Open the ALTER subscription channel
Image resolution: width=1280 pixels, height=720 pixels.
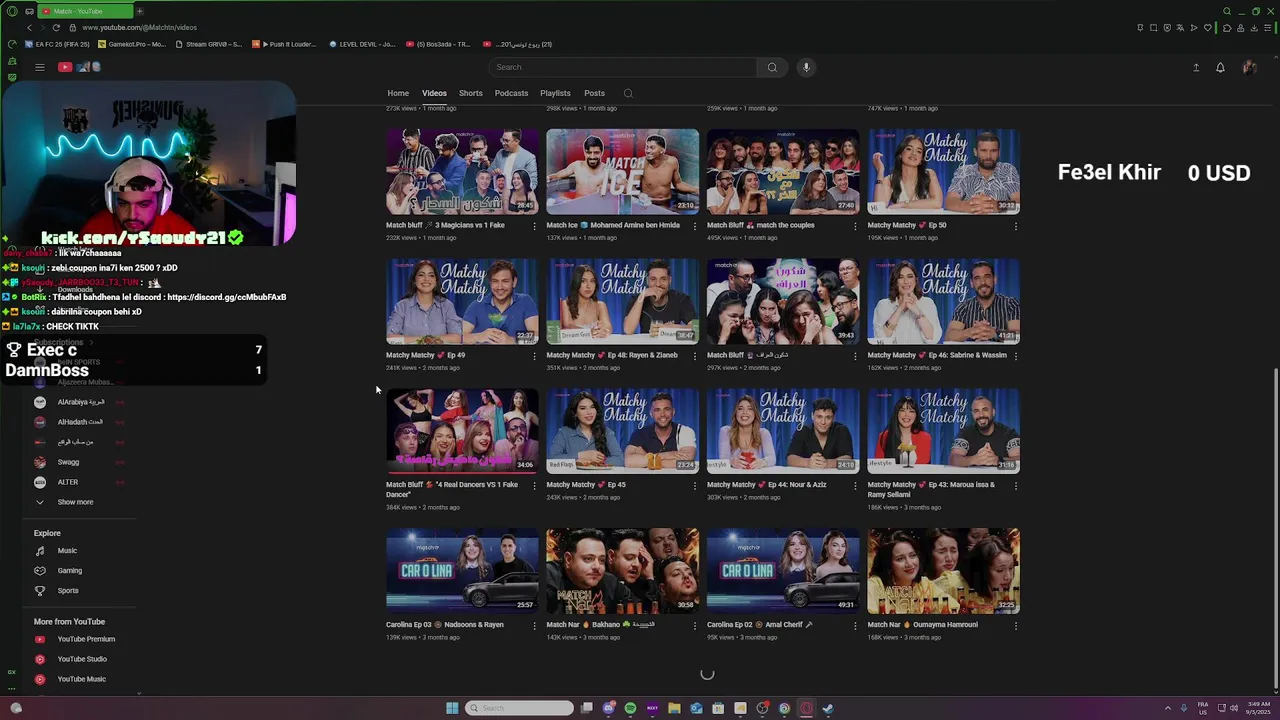[68, 482]
